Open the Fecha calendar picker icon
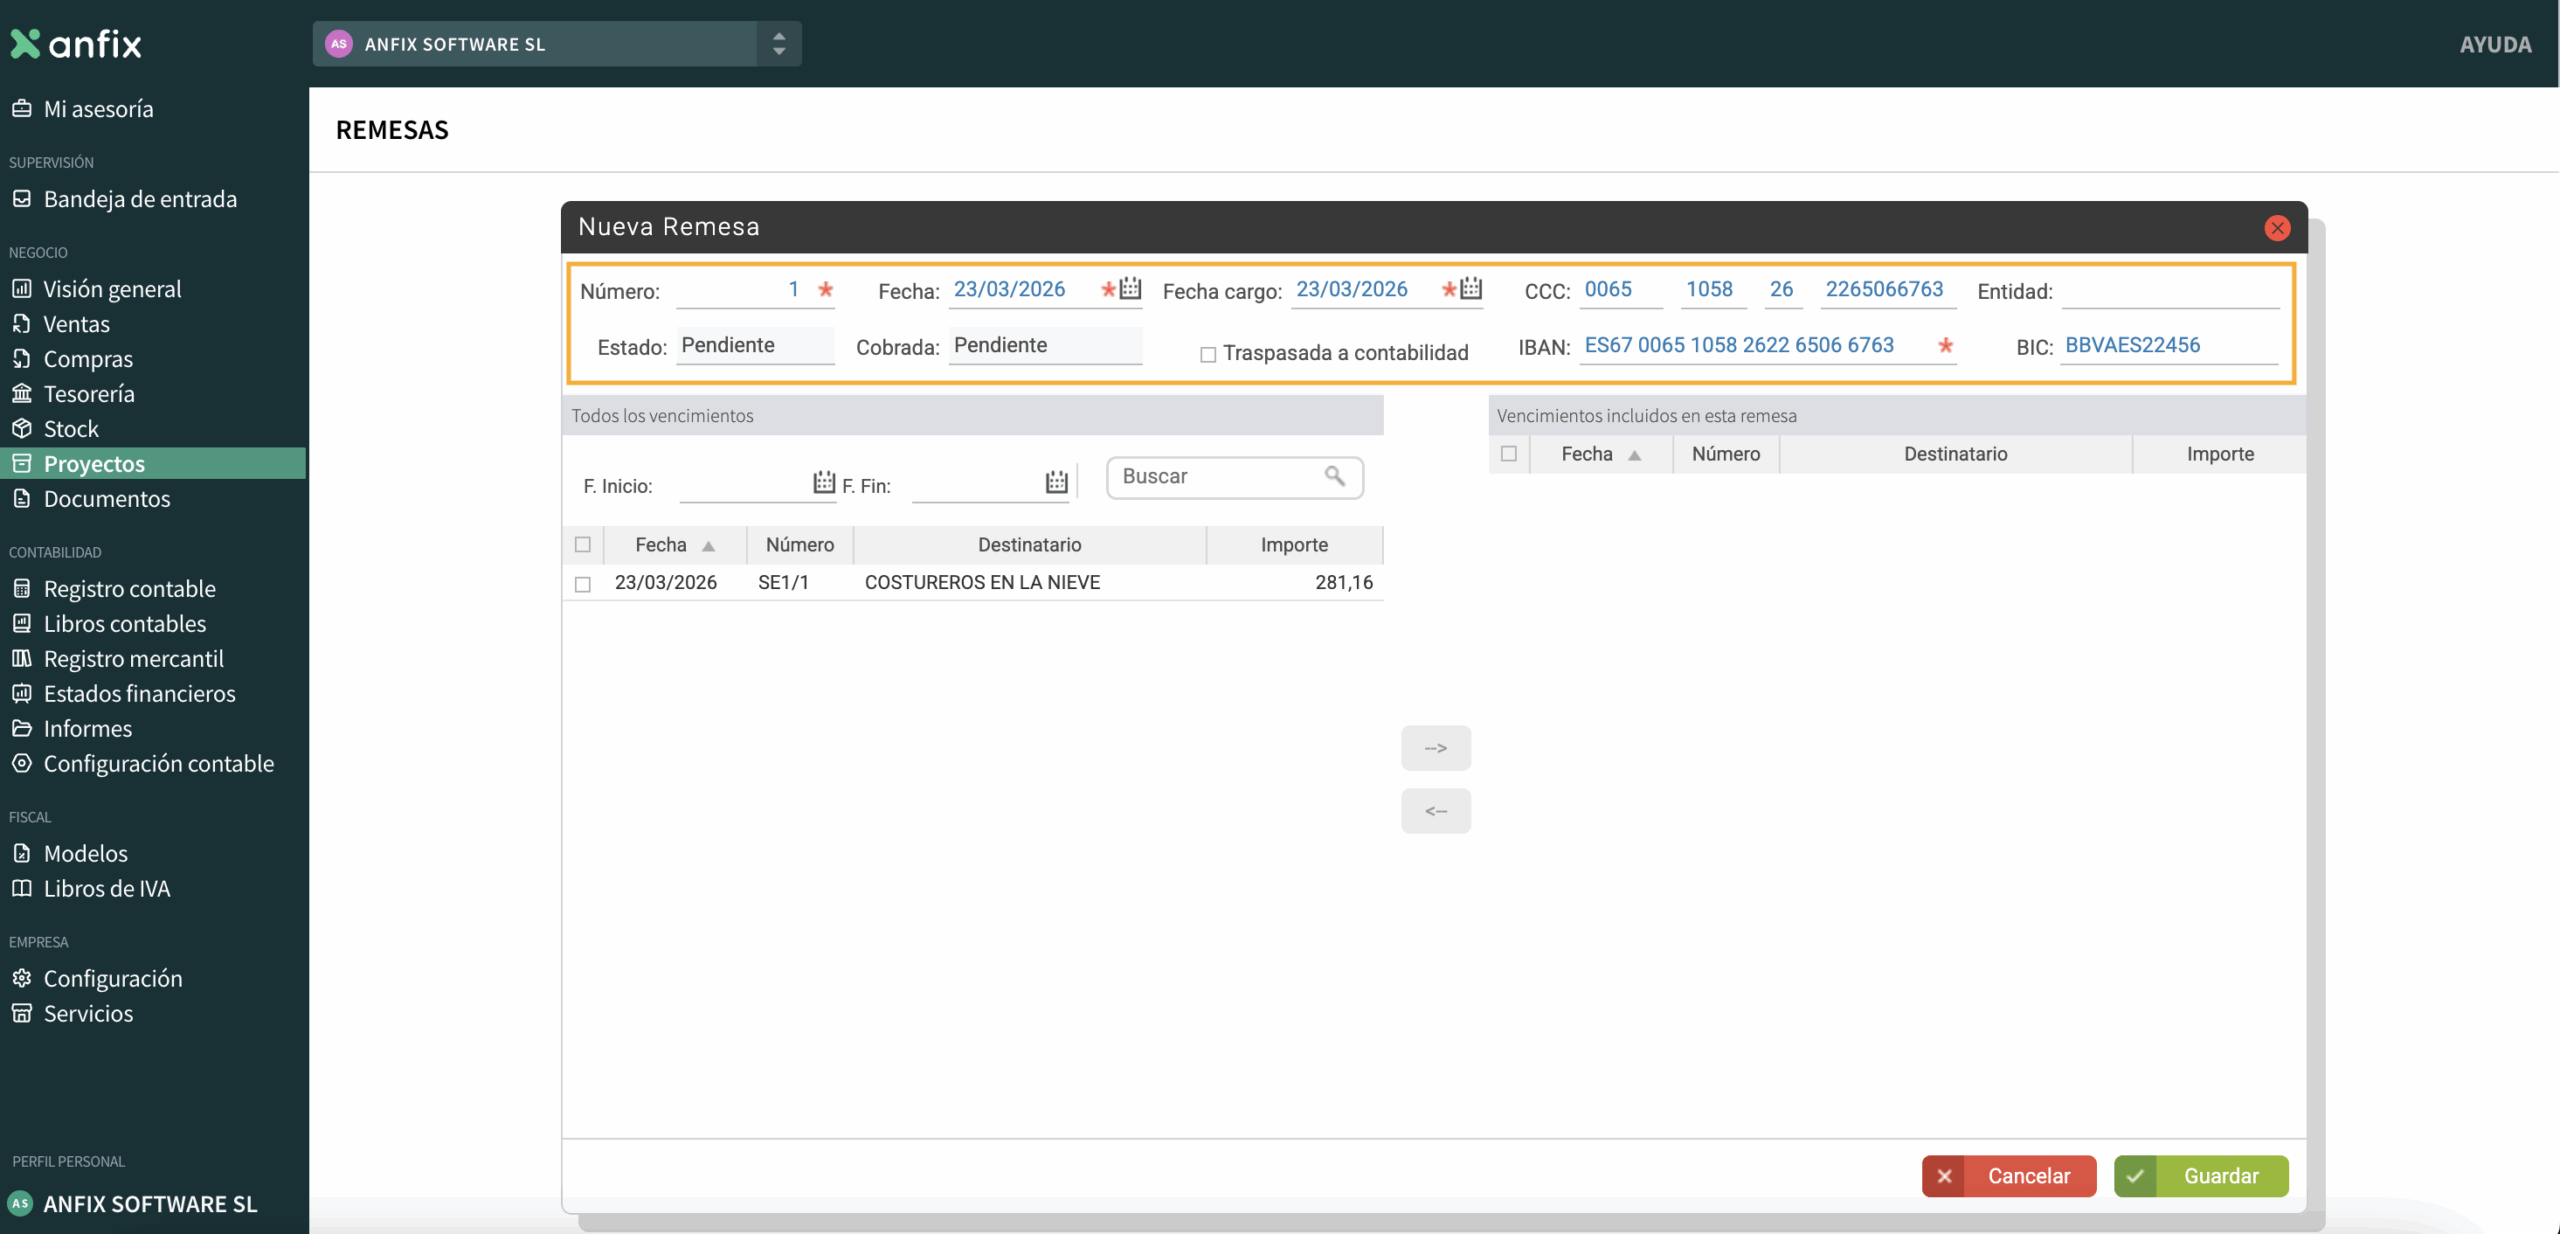This screenshot has height=1234, width=2560. point(1130,289)
